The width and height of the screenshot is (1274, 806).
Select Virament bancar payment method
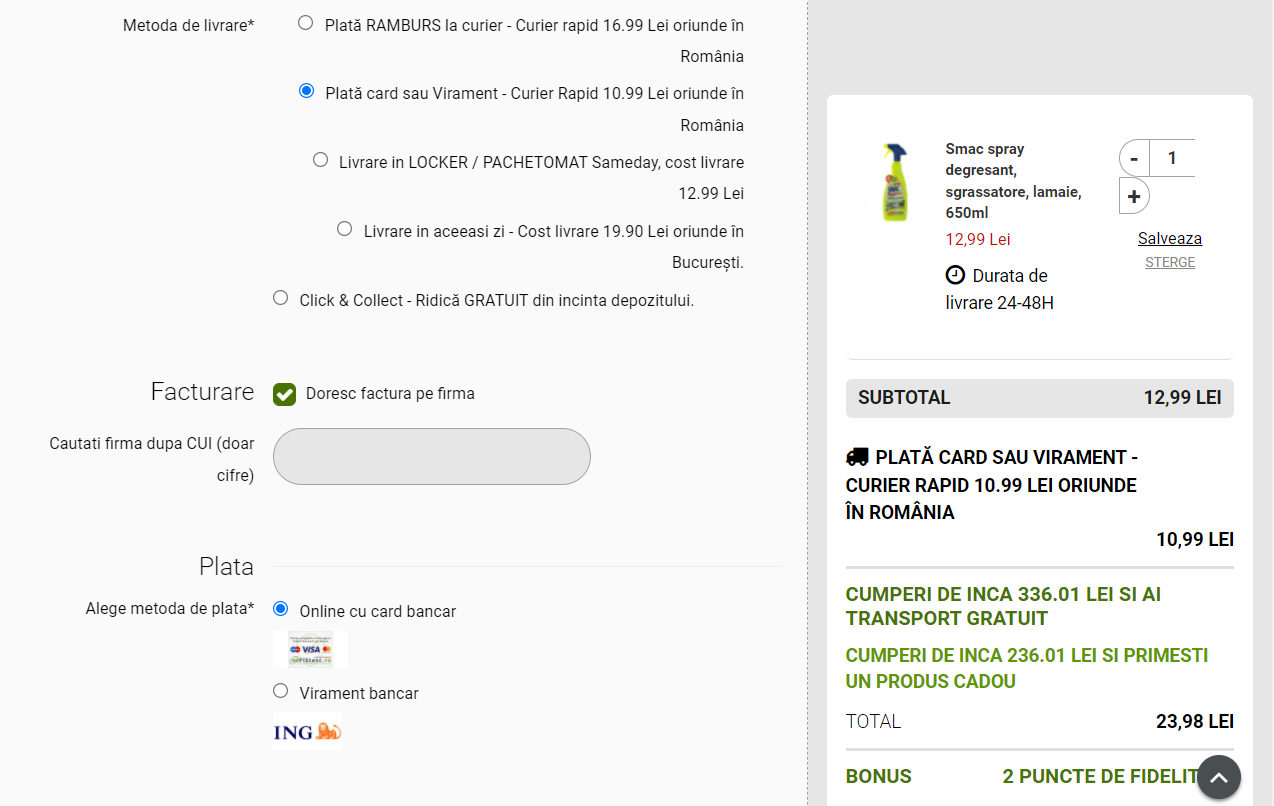pos(280,691)
